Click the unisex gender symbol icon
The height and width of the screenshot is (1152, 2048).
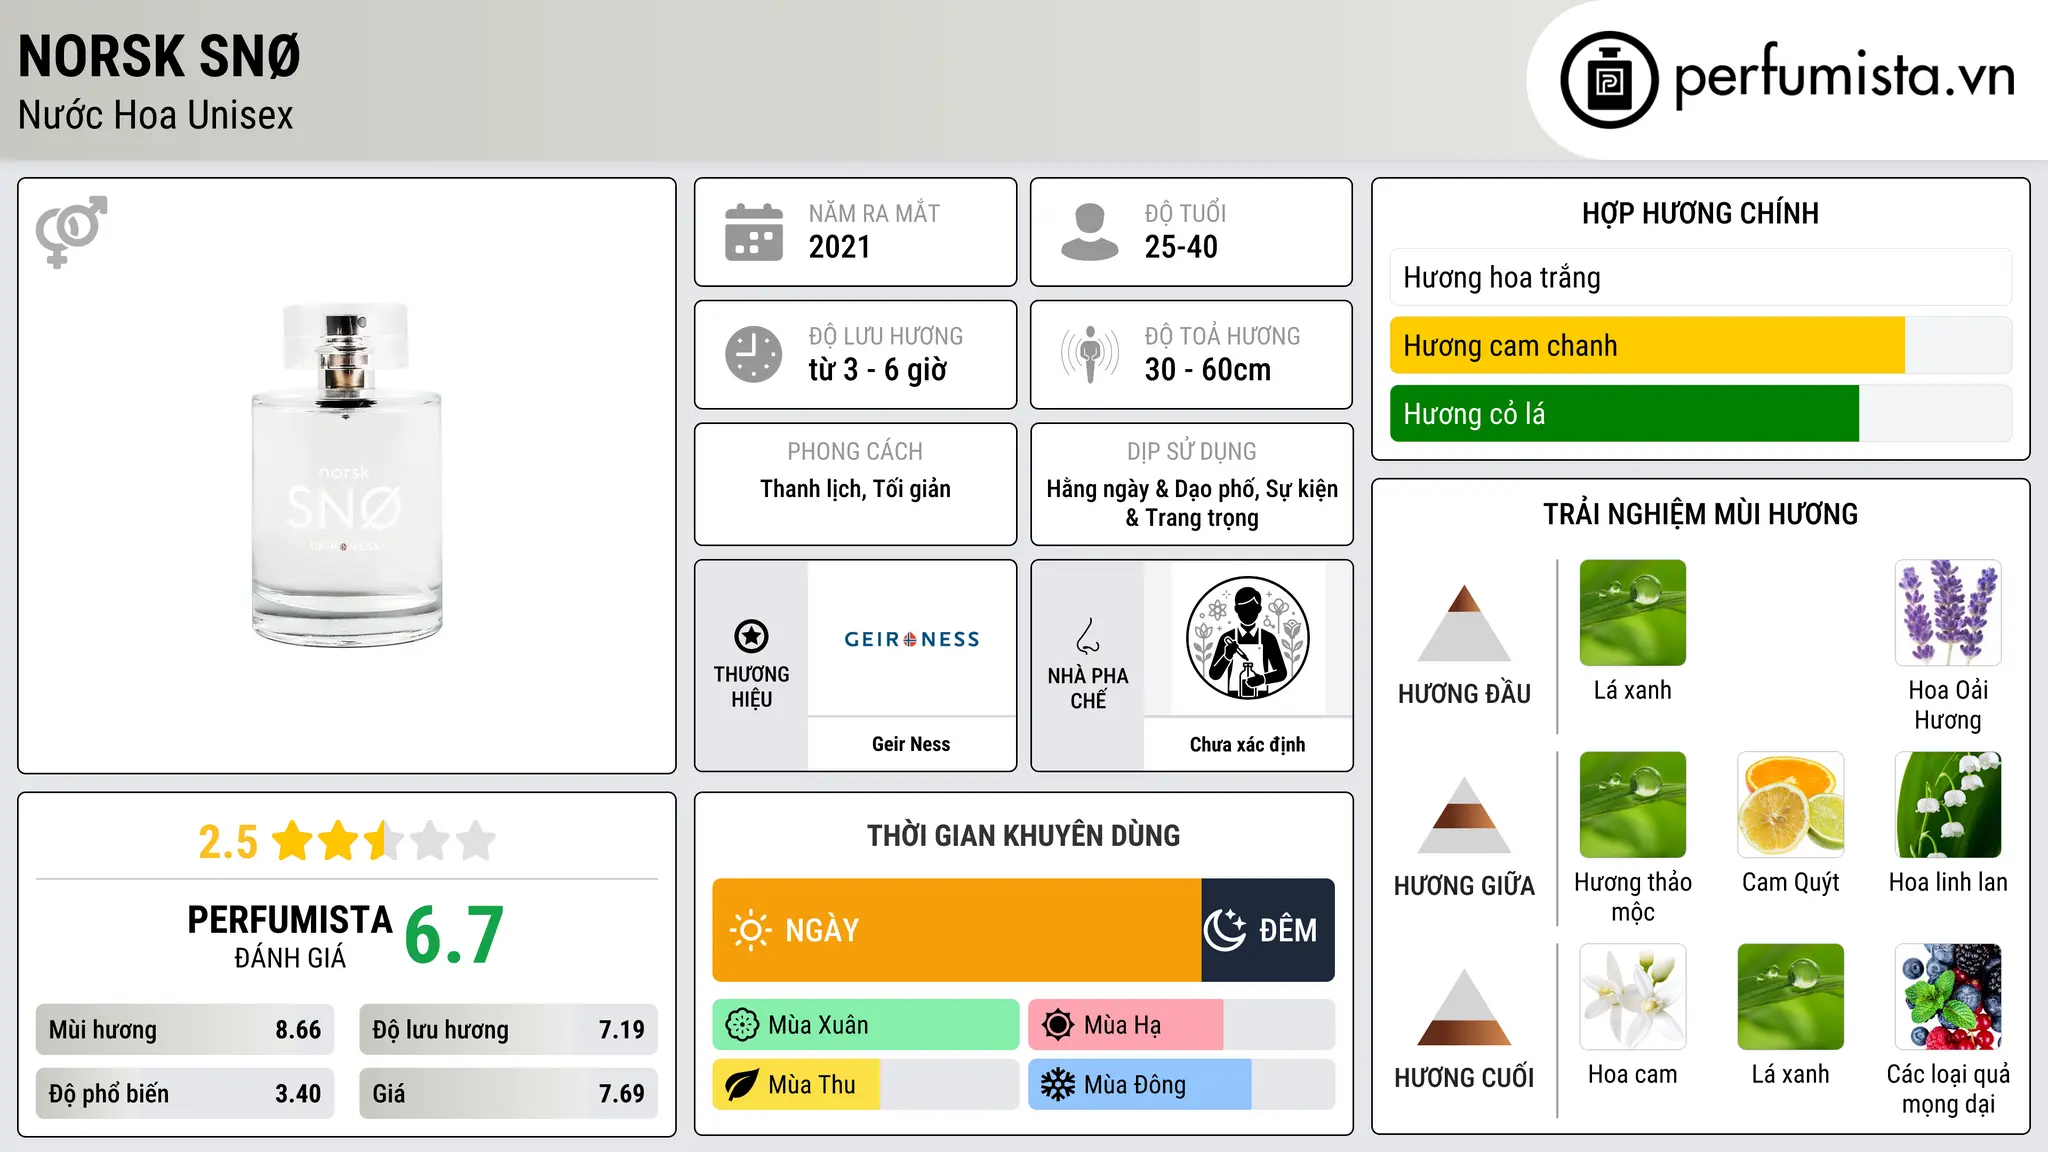point(71,232)
